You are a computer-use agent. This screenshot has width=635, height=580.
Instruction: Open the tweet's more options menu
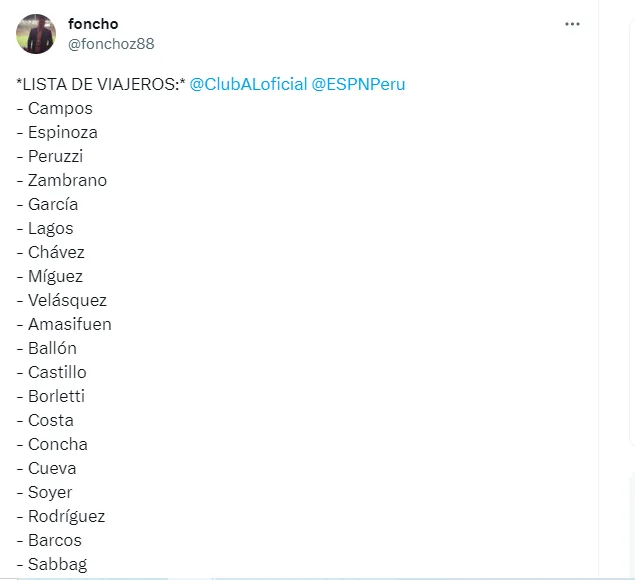(x=572, y=25)
